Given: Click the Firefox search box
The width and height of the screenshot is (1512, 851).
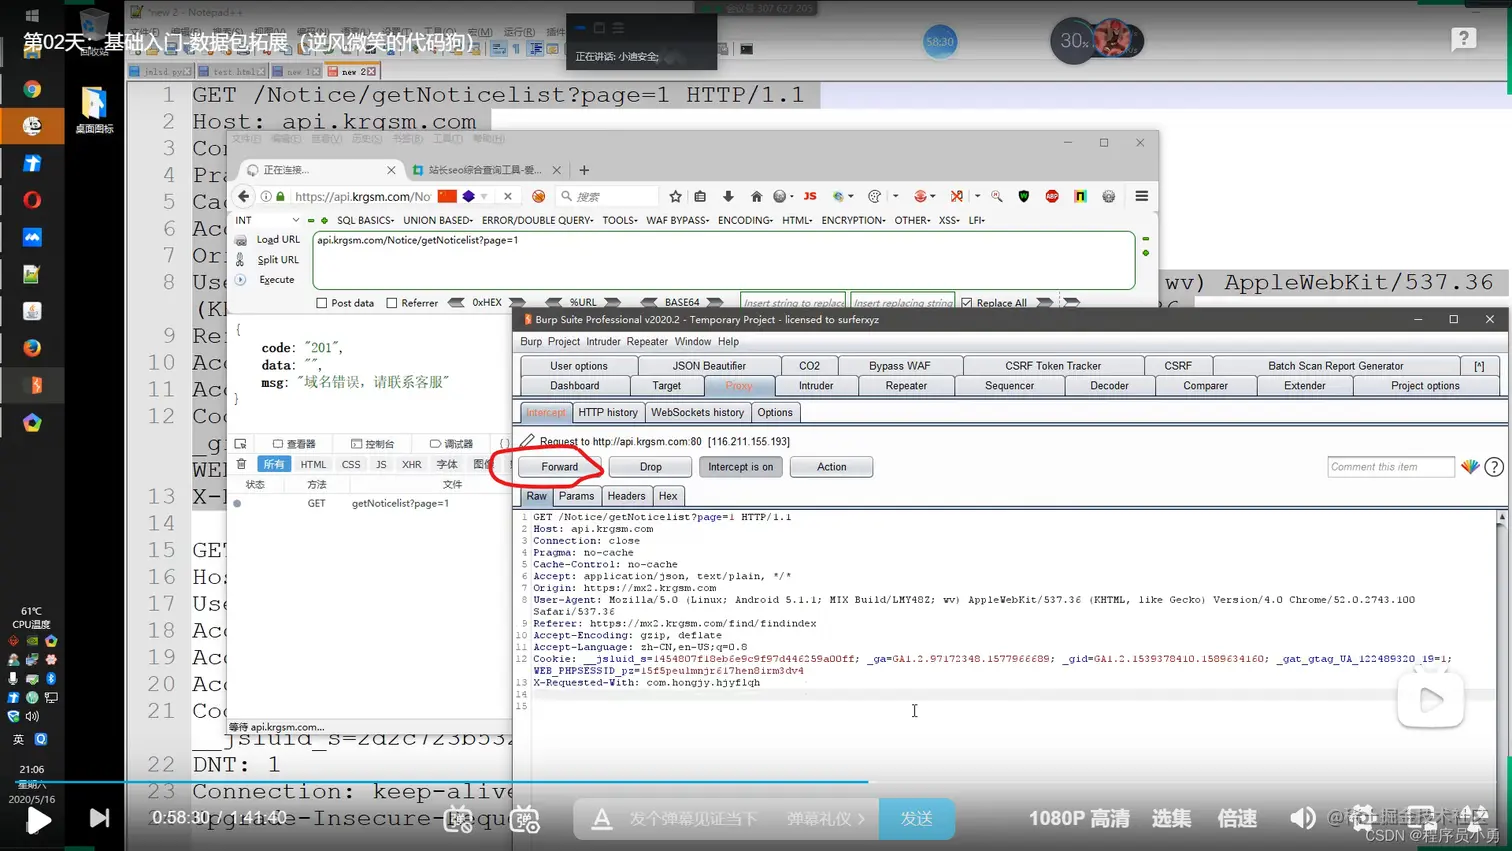Looking at the screenshot, I should [608, 196].
